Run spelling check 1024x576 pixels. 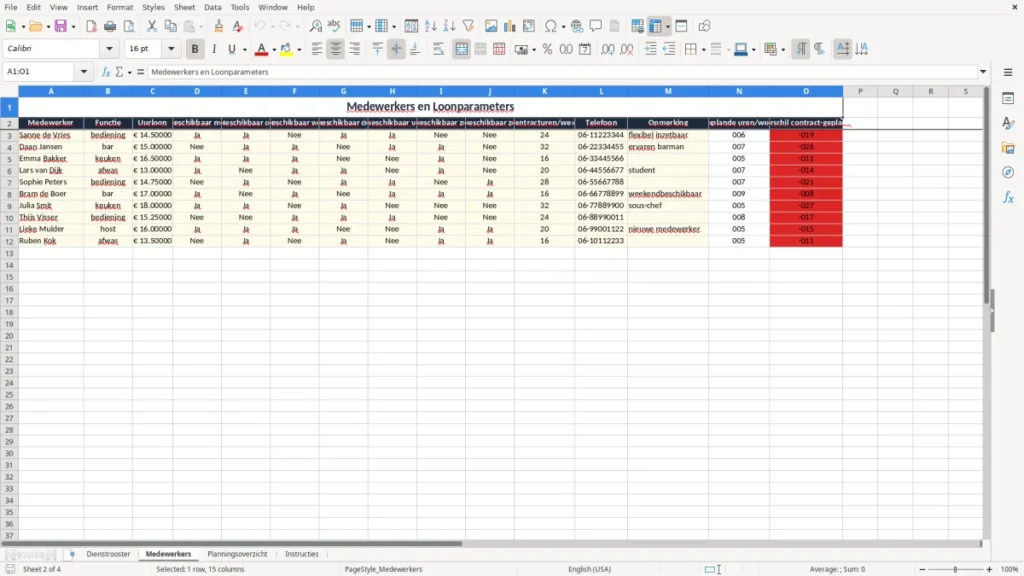coord(334,26)
